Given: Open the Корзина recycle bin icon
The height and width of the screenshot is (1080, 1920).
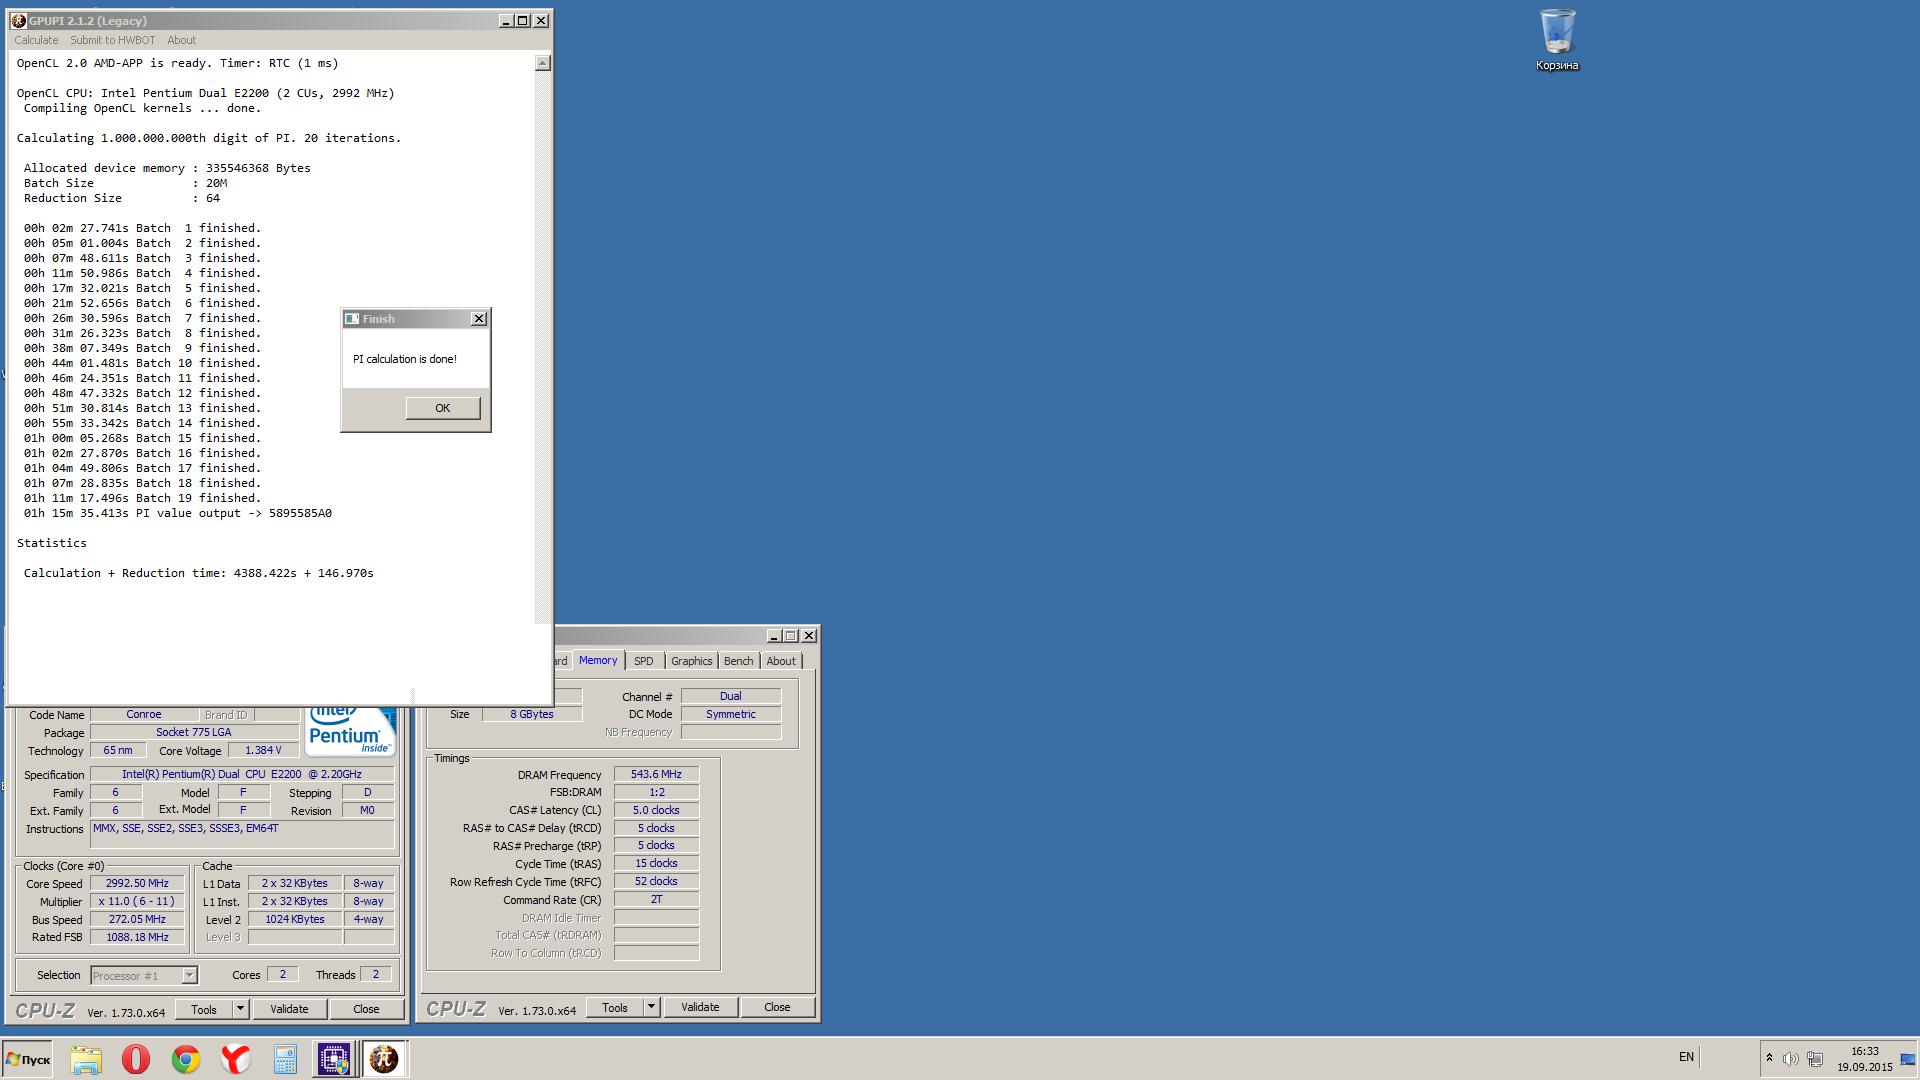Looking at the screenshot, I should click(x=1557, y=41).
